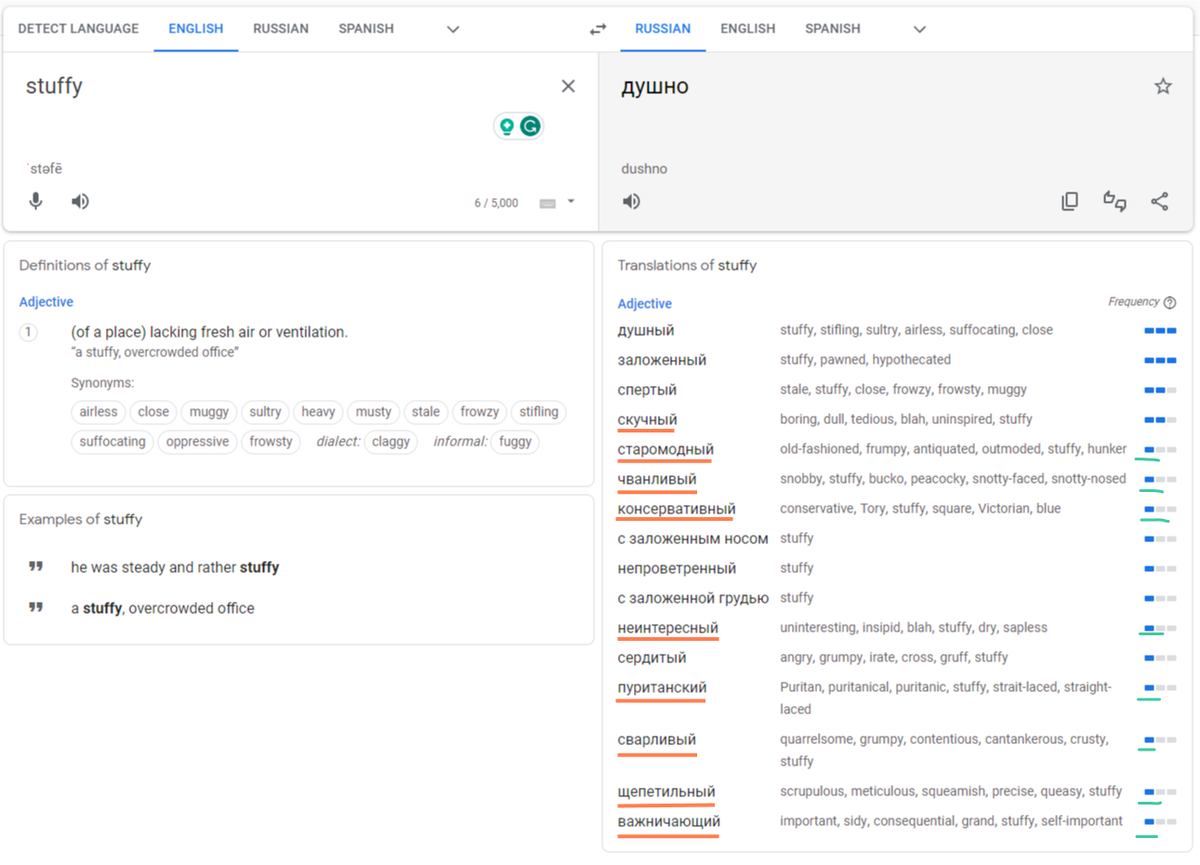
Task: Click translation 'чванливый' in the list
Action: [x=657, y=480]
